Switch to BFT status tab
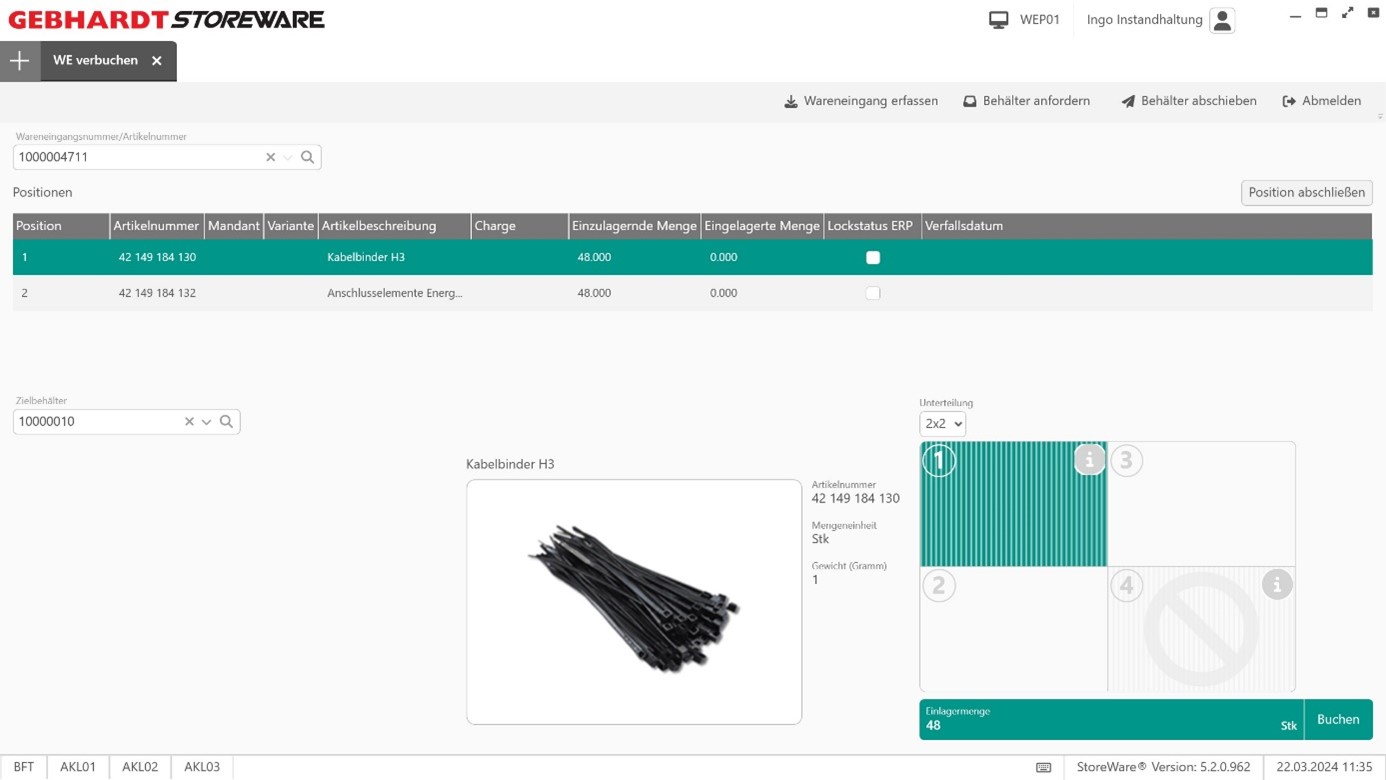 [x=24, y=767]
